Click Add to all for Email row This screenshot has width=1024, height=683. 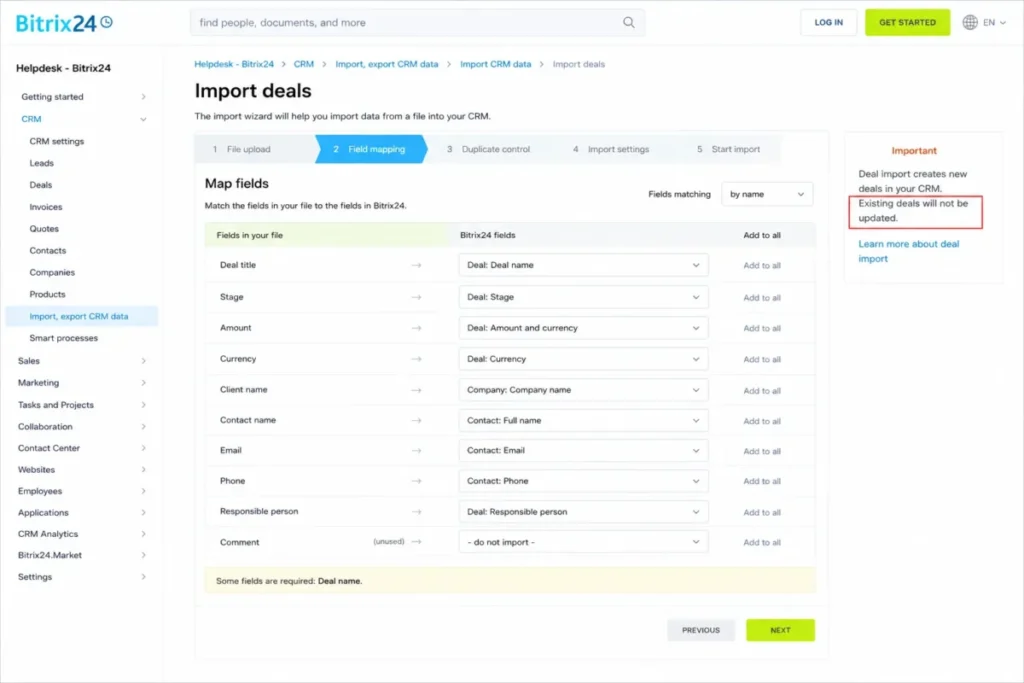coord(761,451)
